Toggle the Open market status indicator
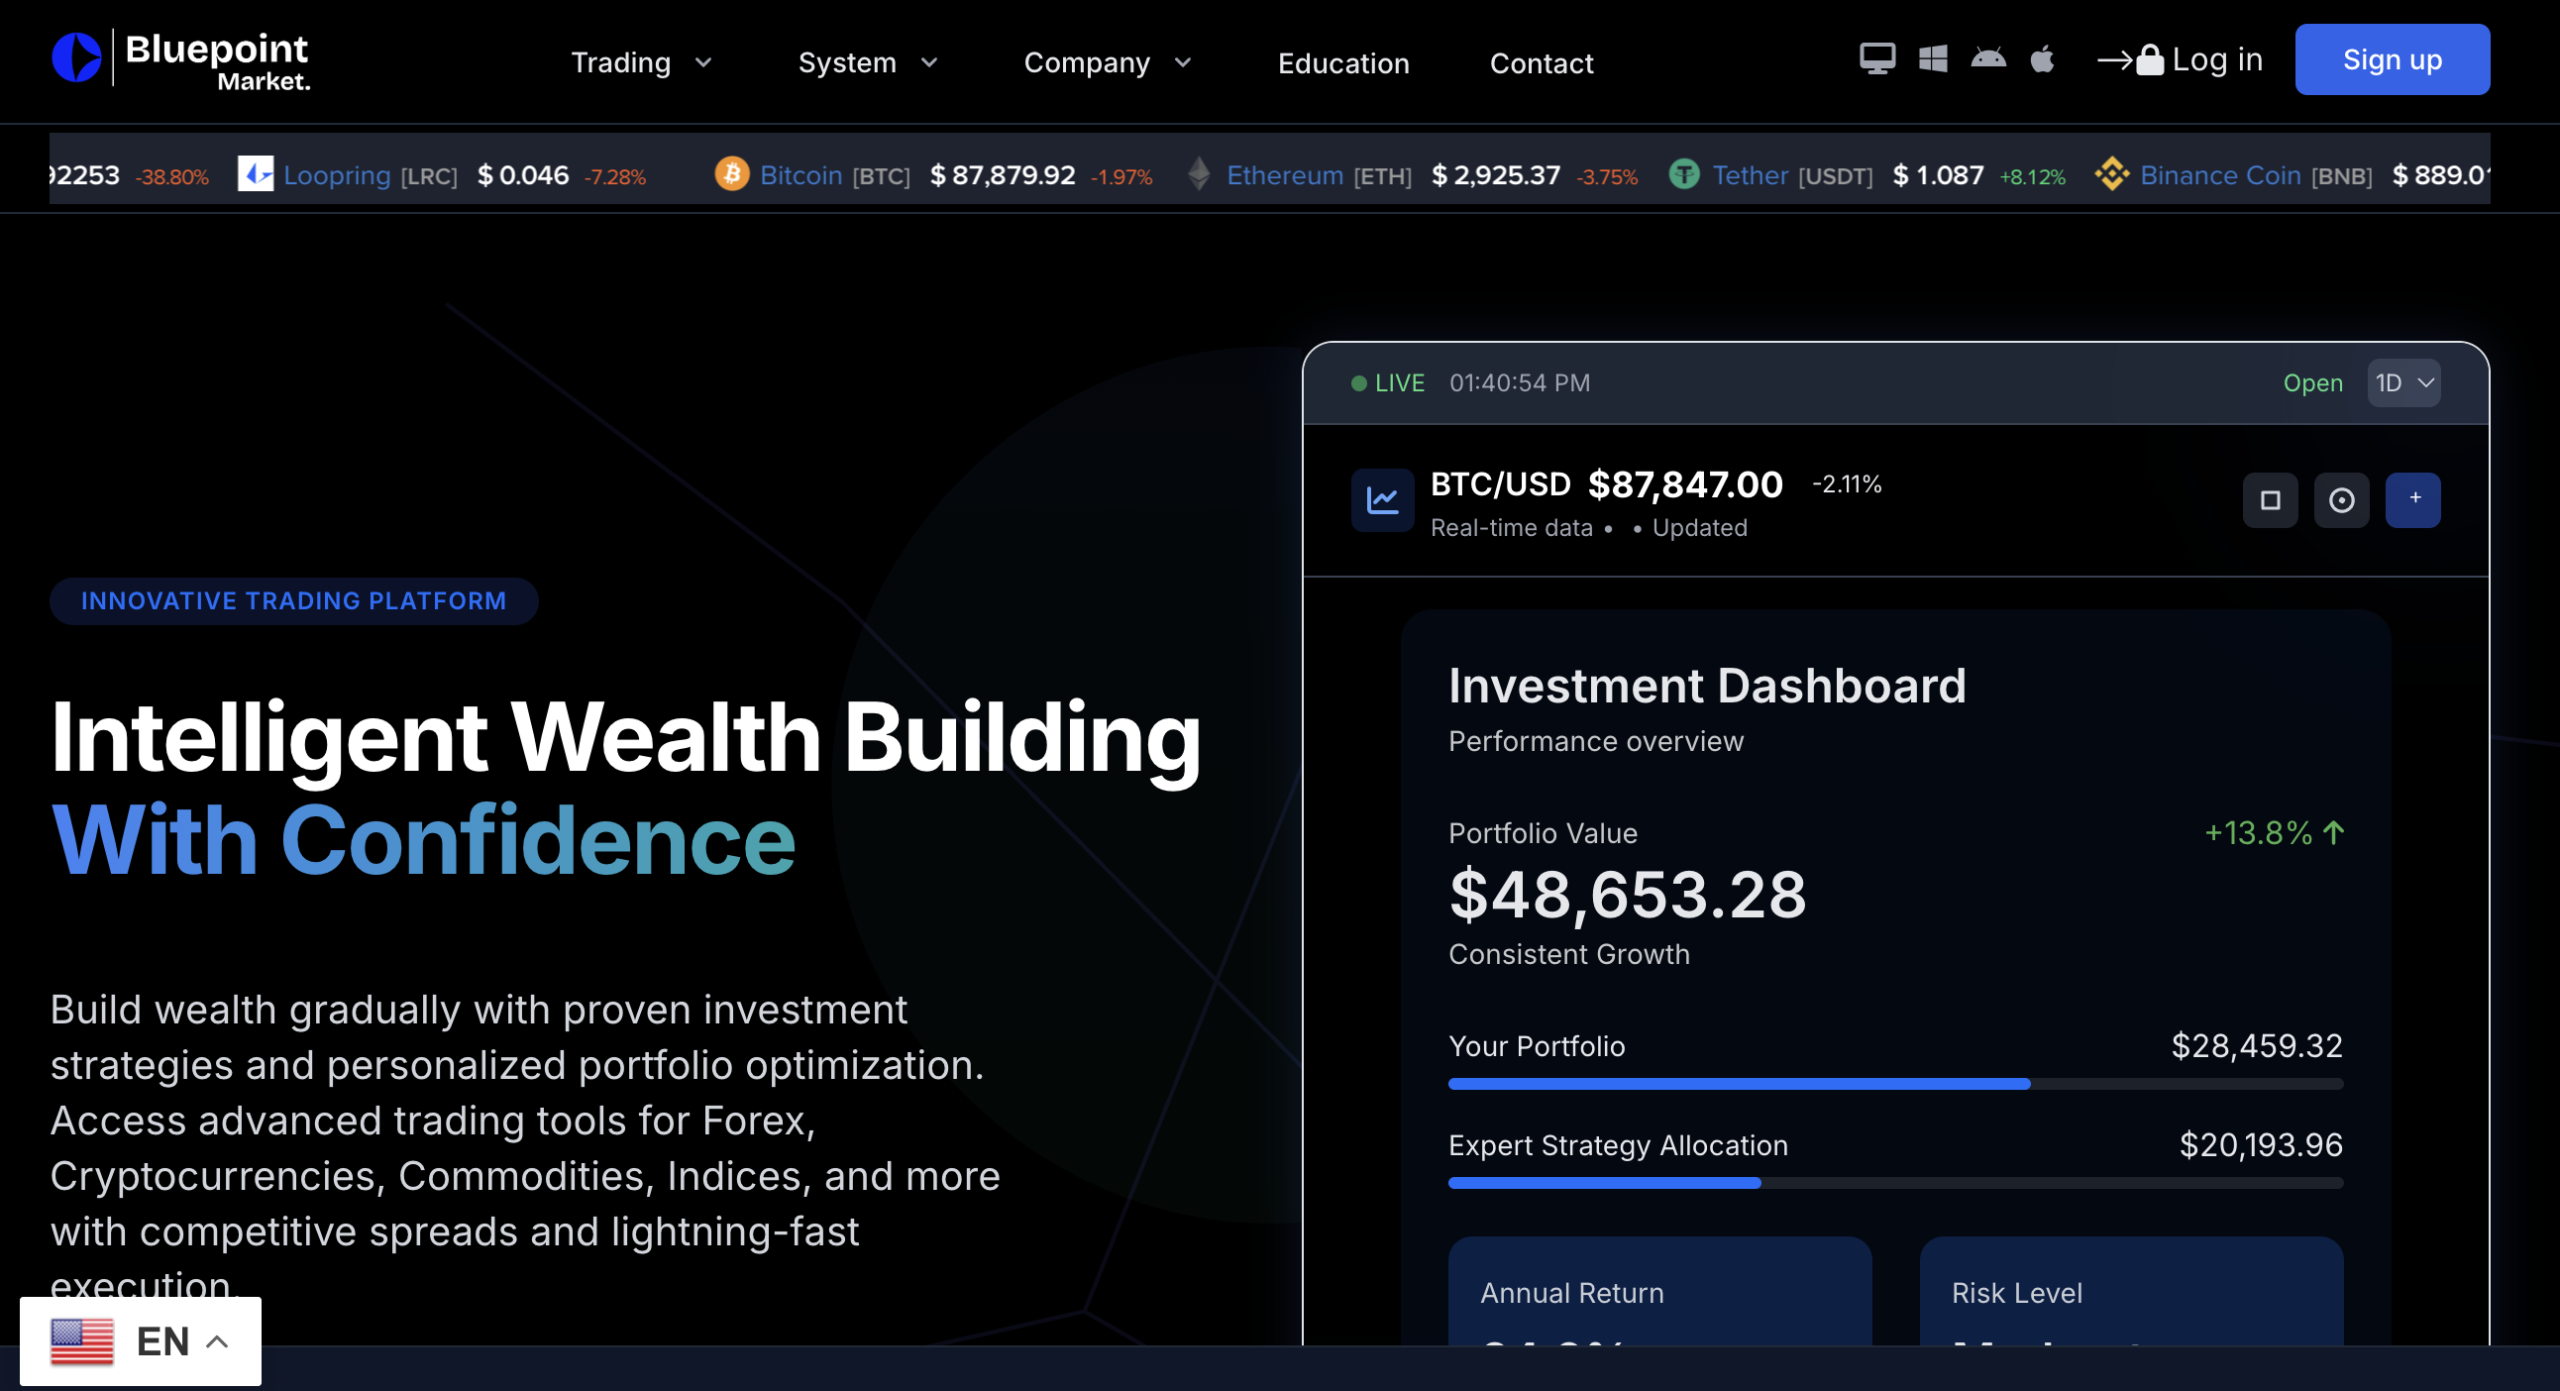 pyautogui.click(x=2312, y=383)
